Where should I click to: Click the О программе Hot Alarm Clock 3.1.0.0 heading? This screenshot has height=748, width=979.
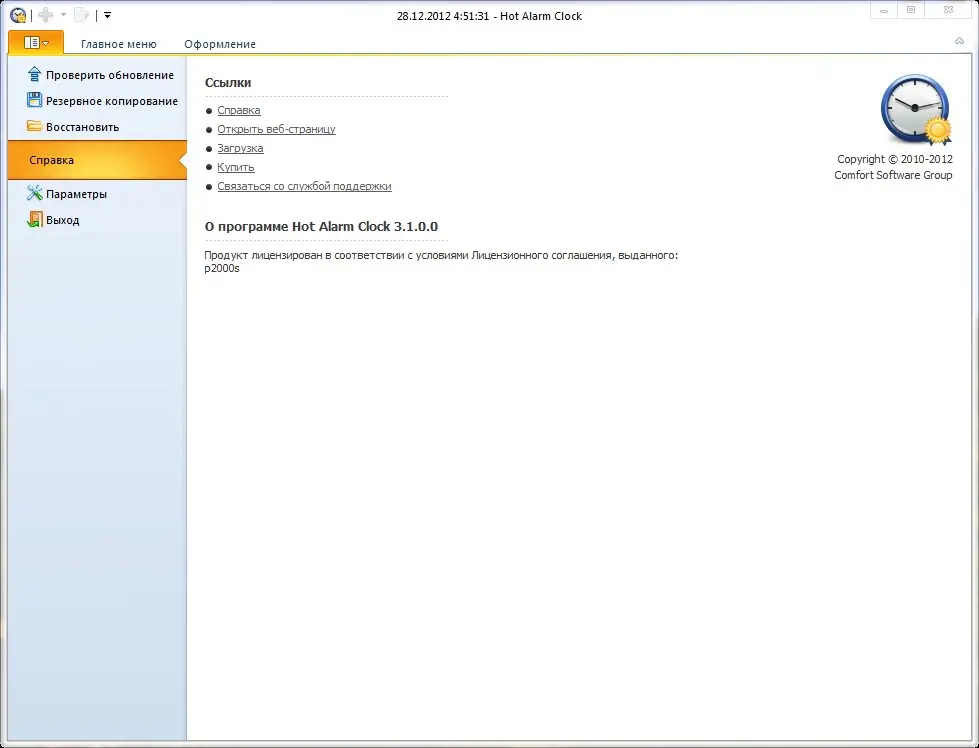(322, 227)
